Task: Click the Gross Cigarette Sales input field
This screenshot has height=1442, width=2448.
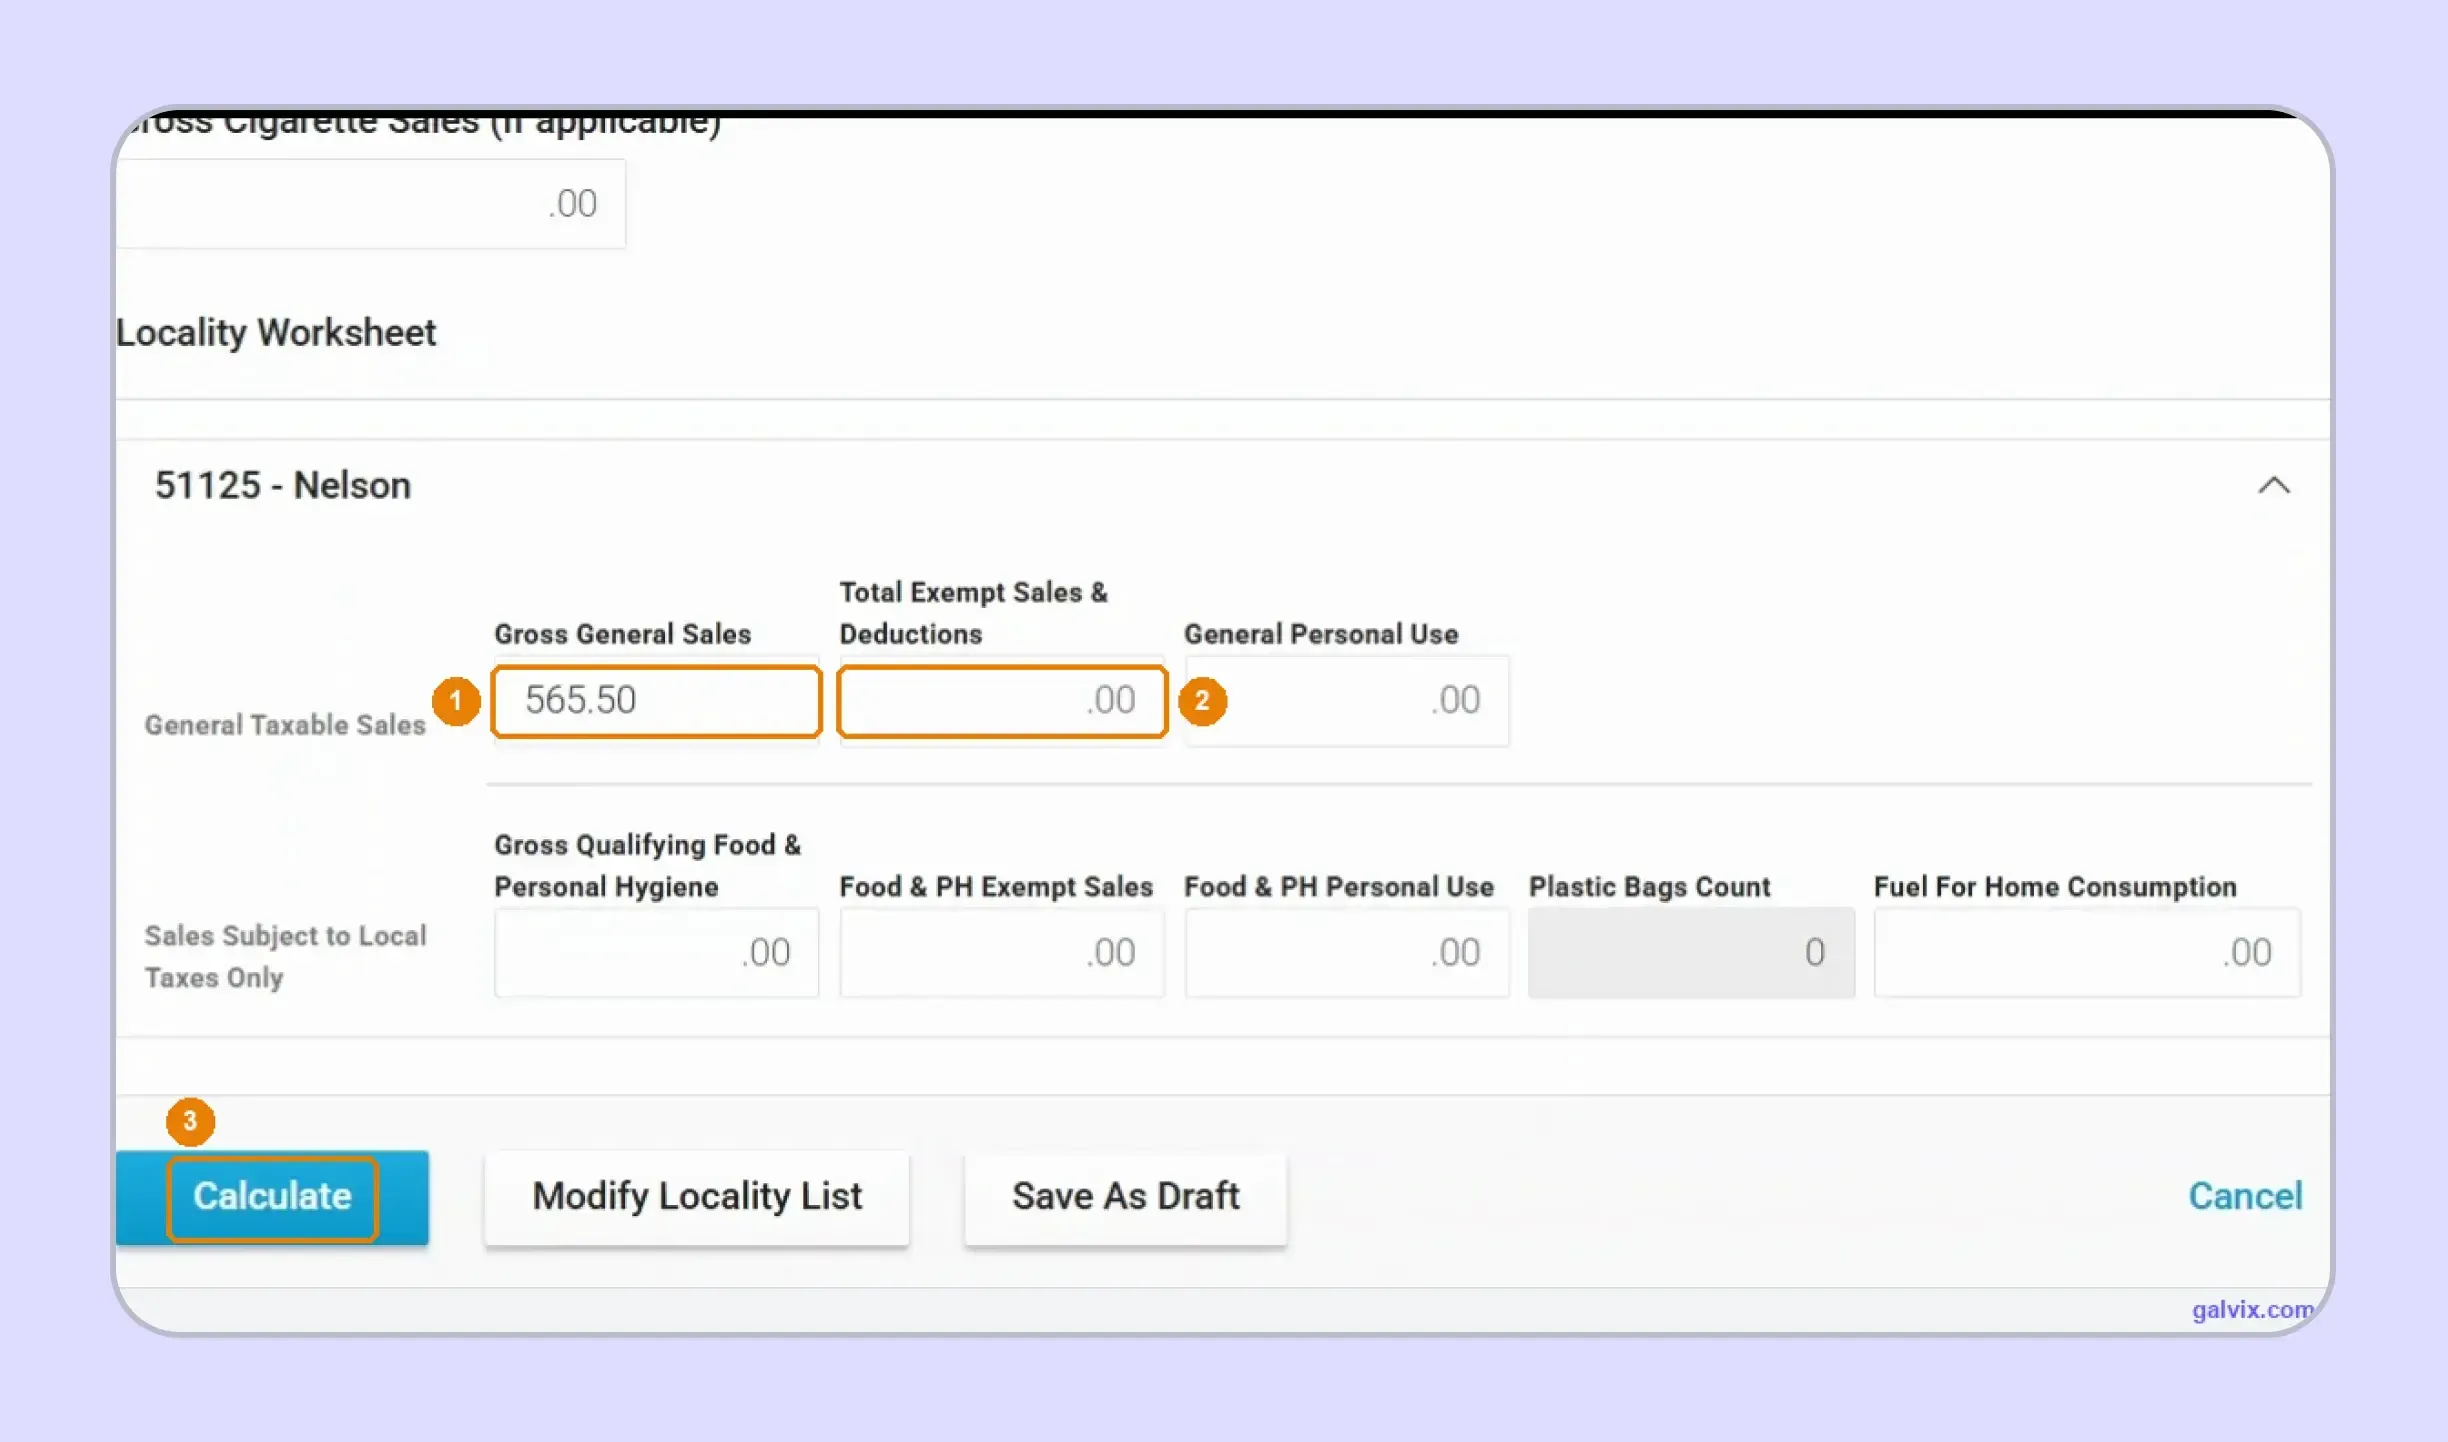Action: (x=371, y=204)
